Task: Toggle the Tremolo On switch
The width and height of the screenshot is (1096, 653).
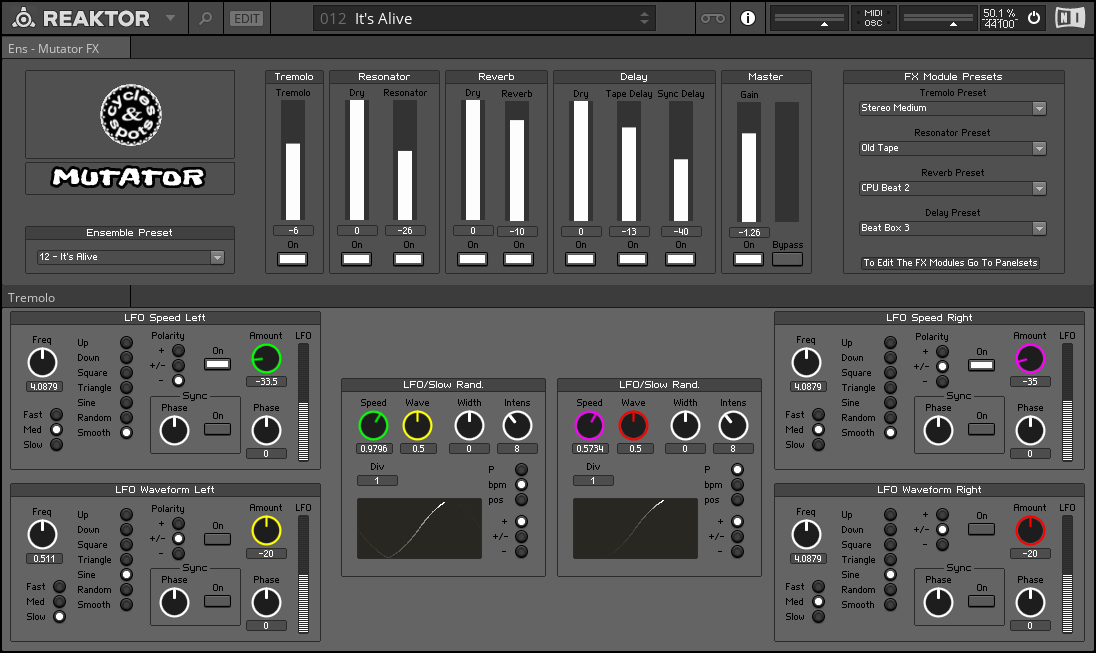Action: click(x=292, y=259)
